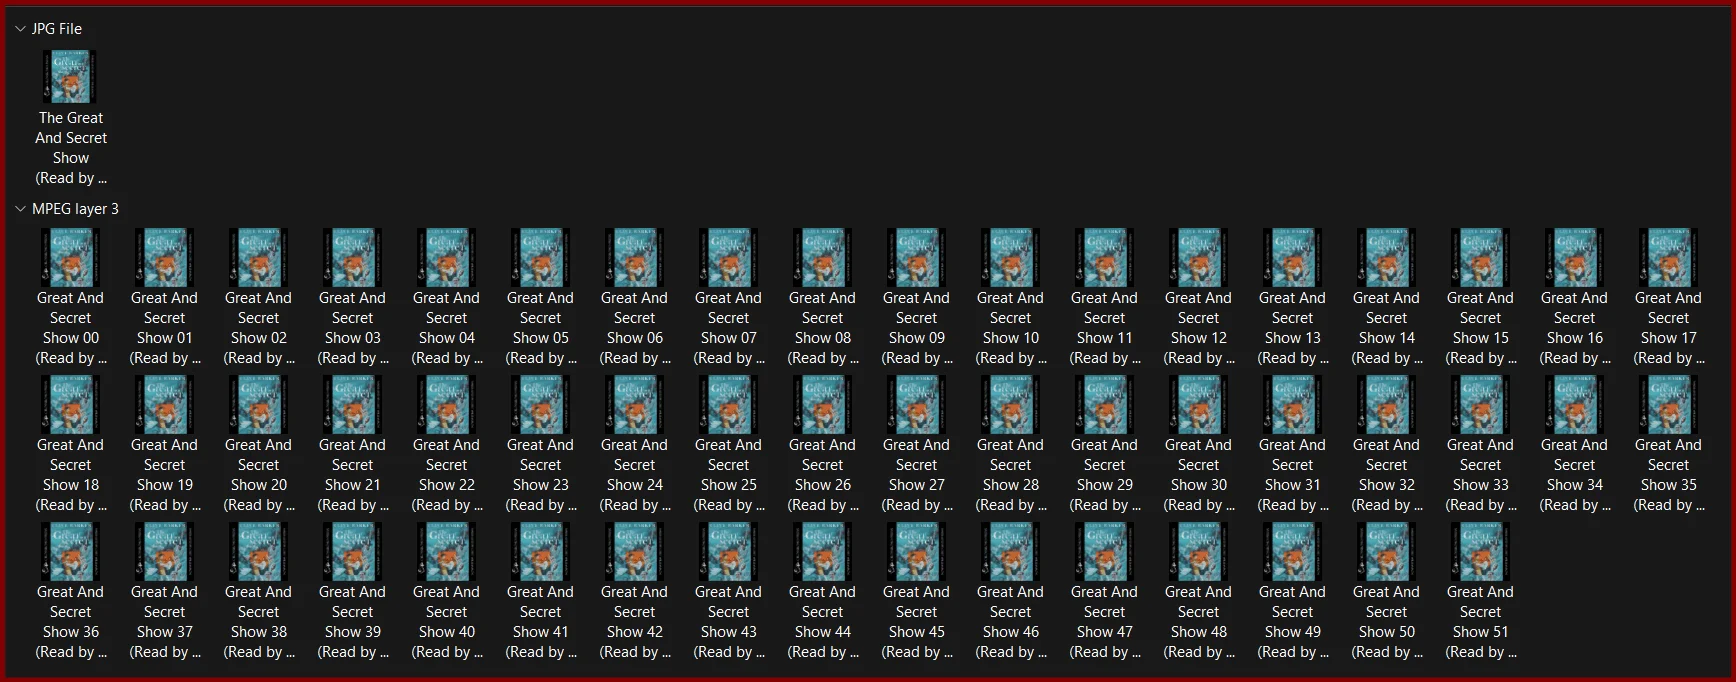
Task: Click the file name Great And Secret Show 39
Action: [x=353, y=622]
